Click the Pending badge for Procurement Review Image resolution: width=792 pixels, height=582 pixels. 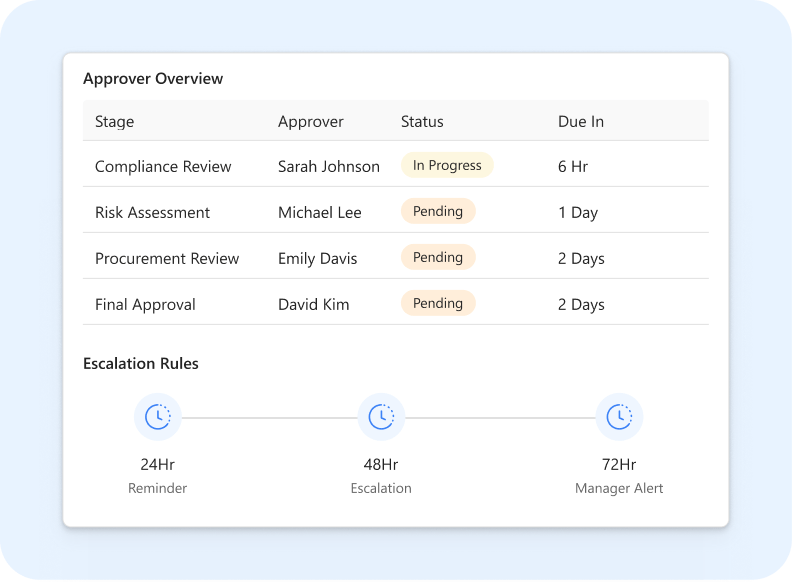point(438,257)
